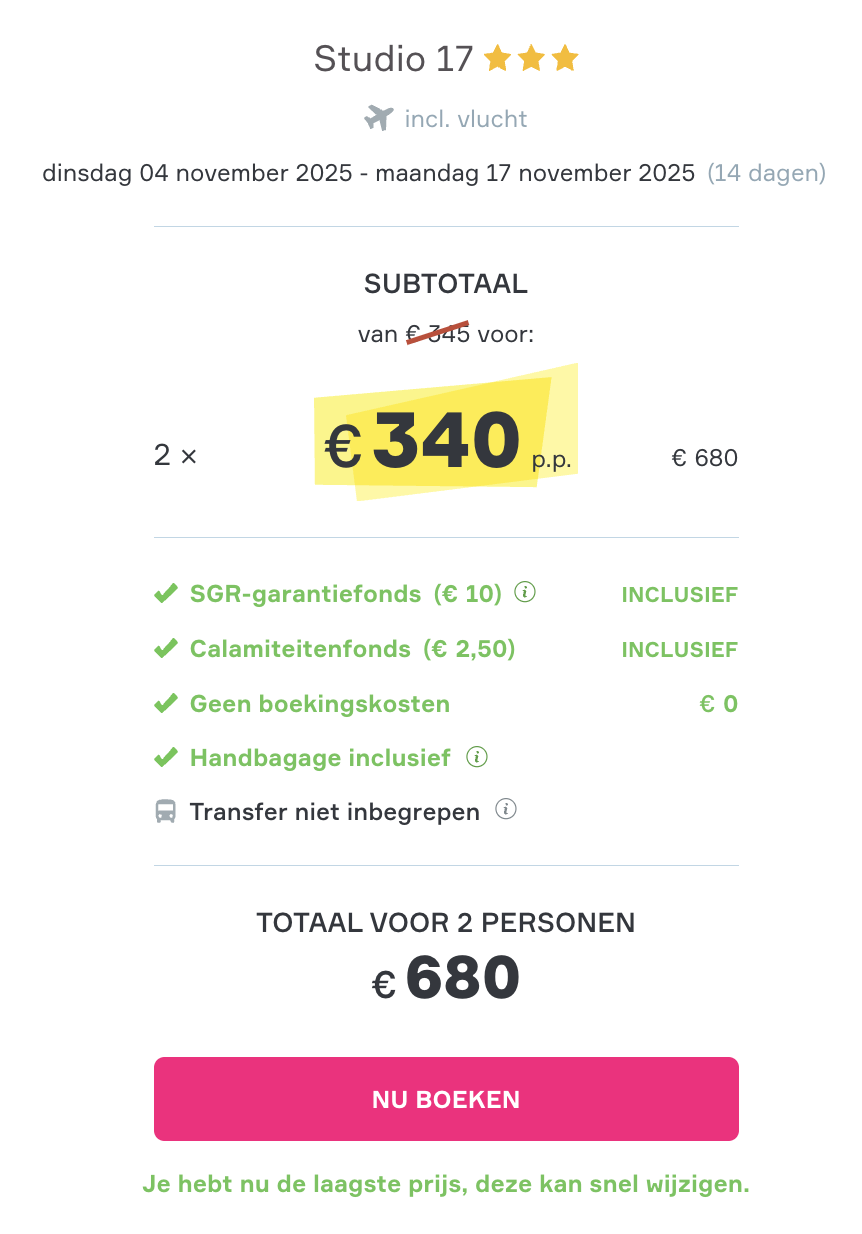Click the INCLUSIEF label beside SGR-garantiefonds

(x=679, y=593)
